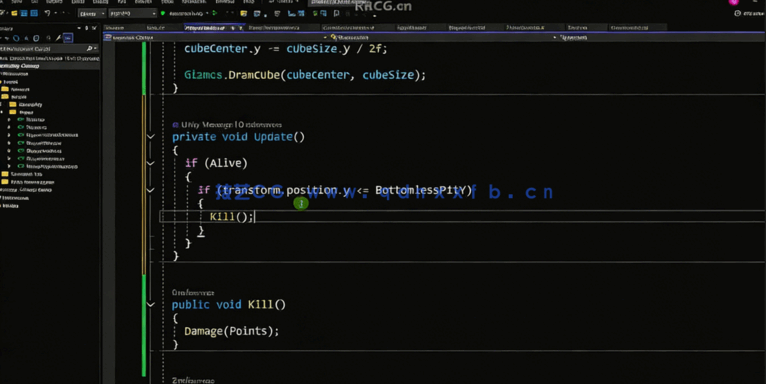
Task: Collapse the Update() method outlining chevron
Action: click(x=151, y=137)
